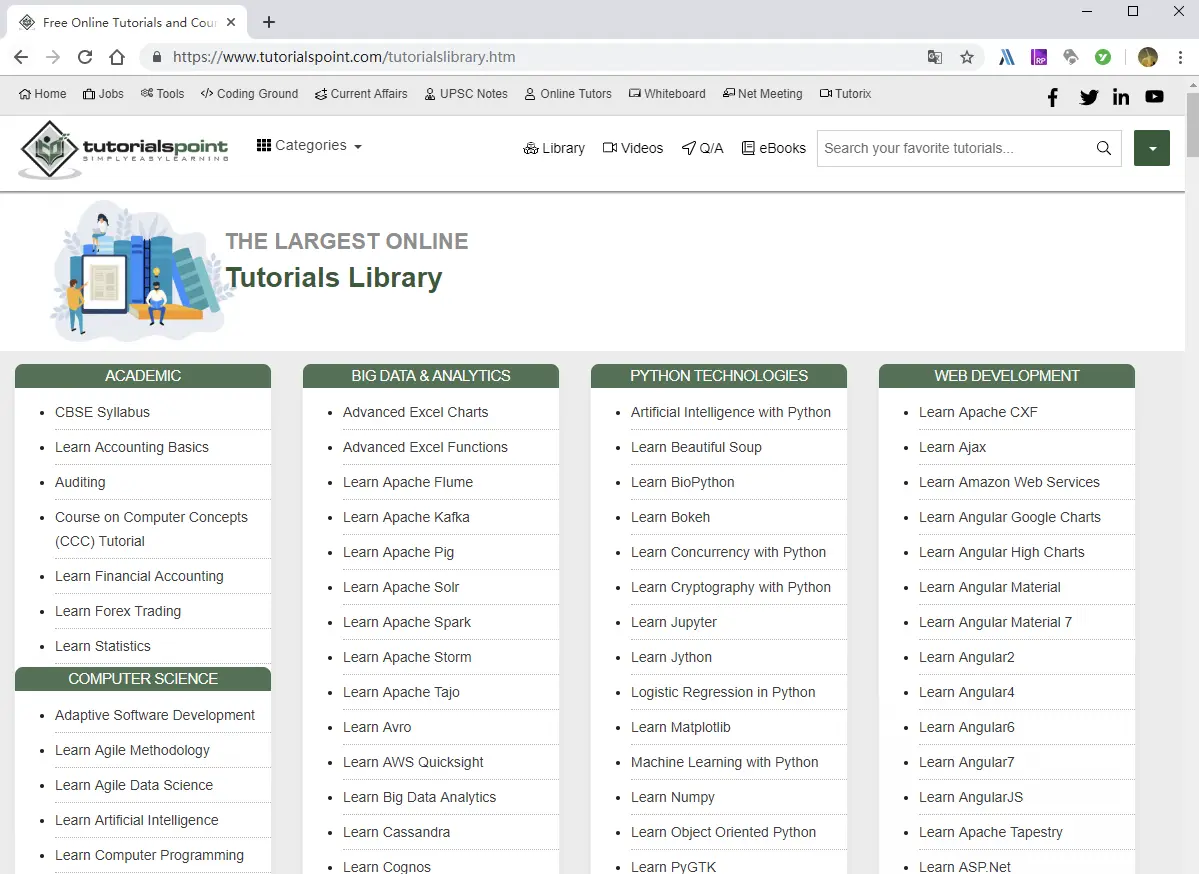
Task: Open Learn Apache Kafka
Action: coord(406,517)
